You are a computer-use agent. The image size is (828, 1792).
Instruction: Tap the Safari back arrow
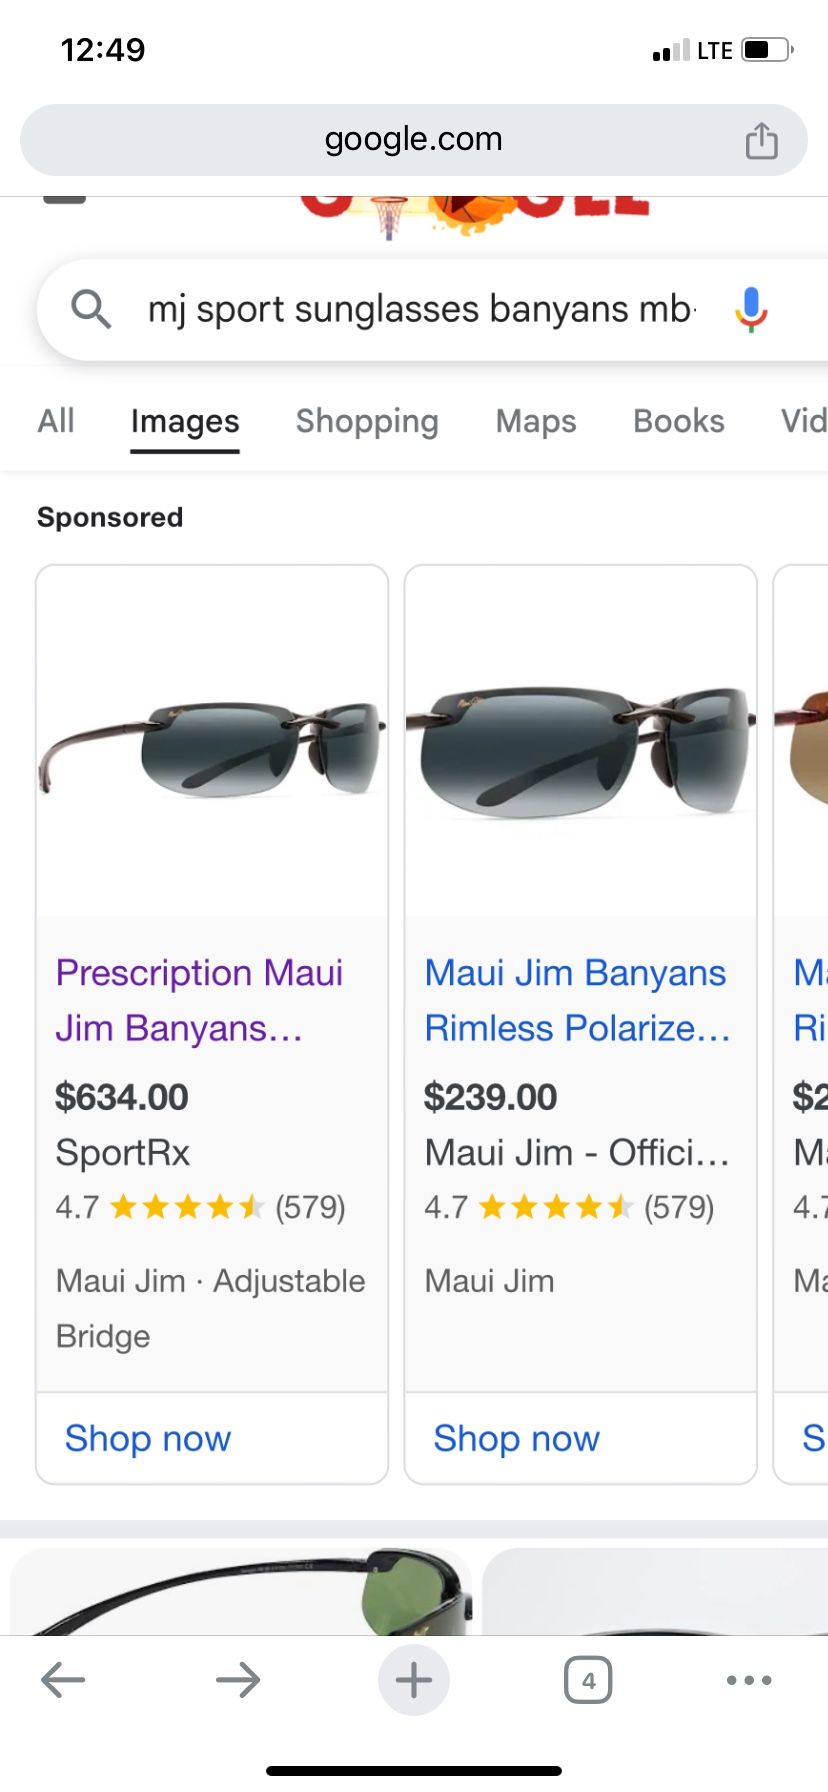(62, 1680)
